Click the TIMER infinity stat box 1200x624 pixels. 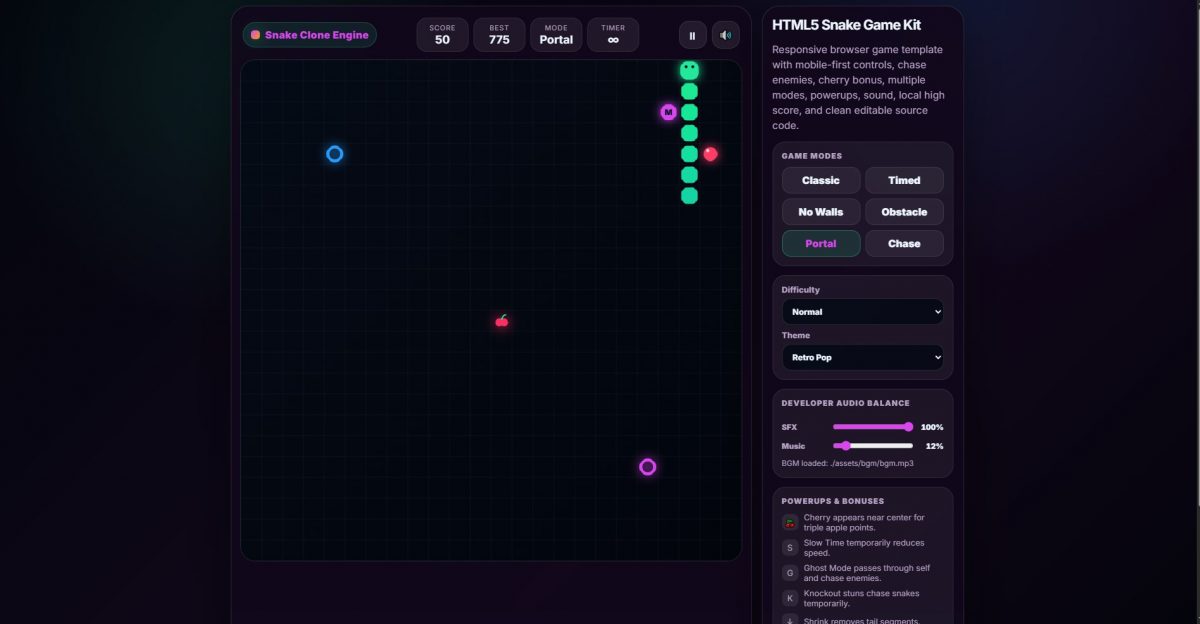(x=613, y=35)
